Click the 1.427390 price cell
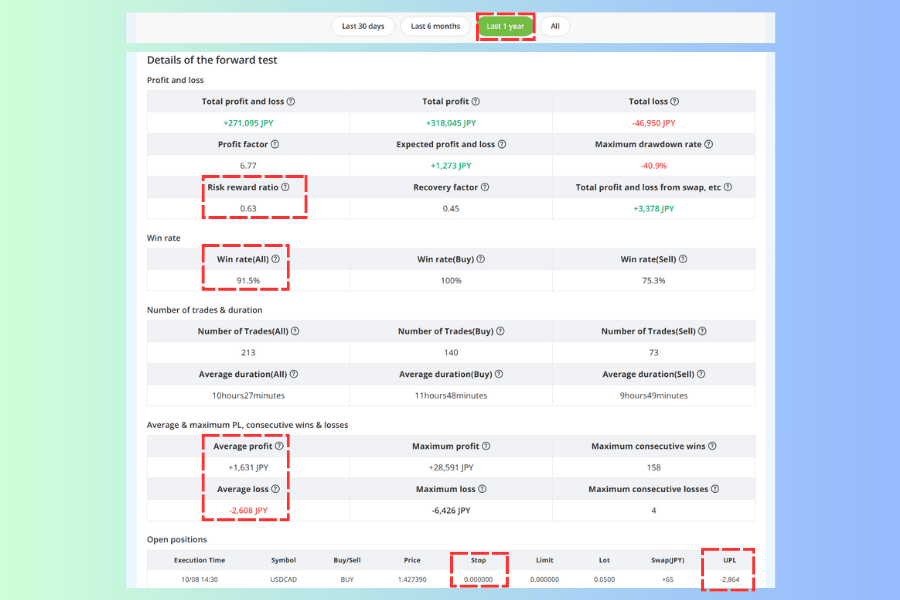This screenshot has width=900, height=600. 412,579
